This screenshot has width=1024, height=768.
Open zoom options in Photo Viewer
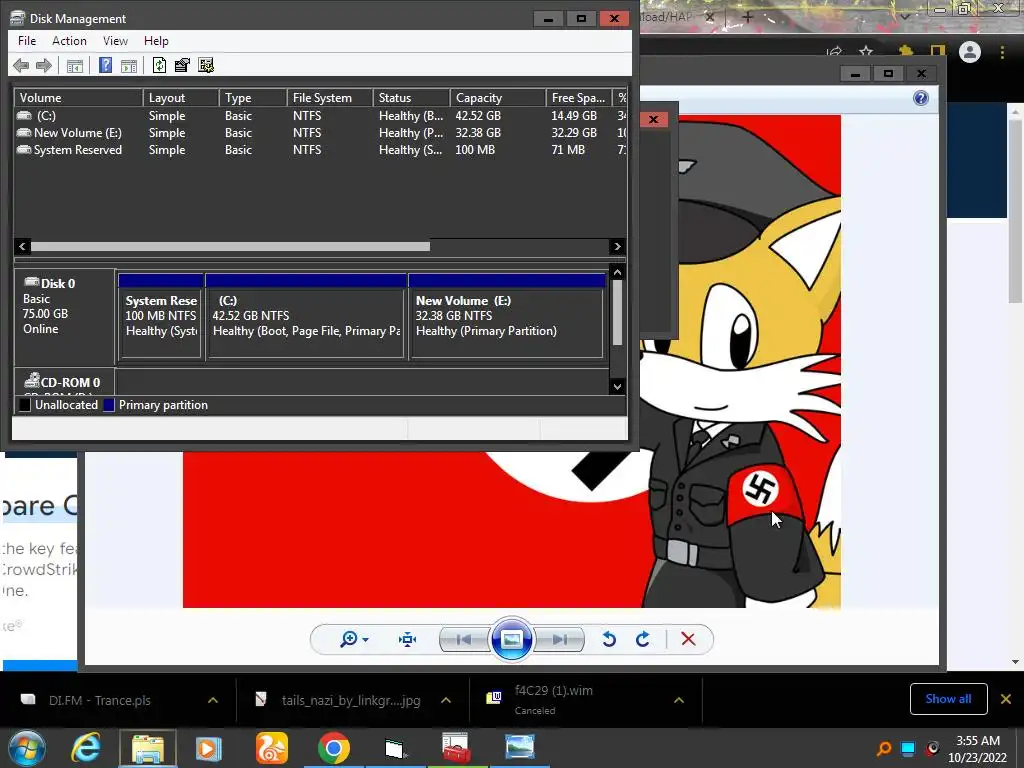(355, 639)
